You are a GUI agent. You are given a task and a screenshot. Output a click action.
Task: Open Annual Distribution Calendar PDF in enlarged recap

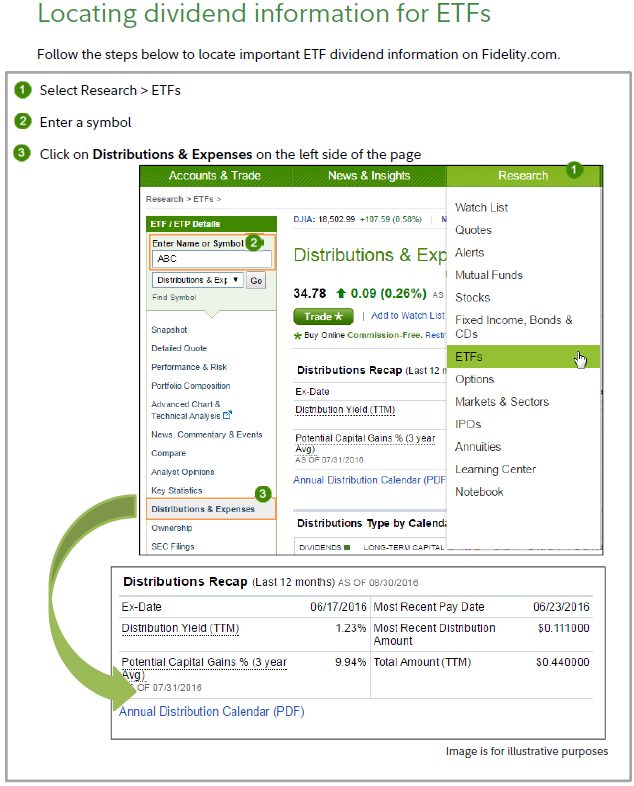coord(211,712)
